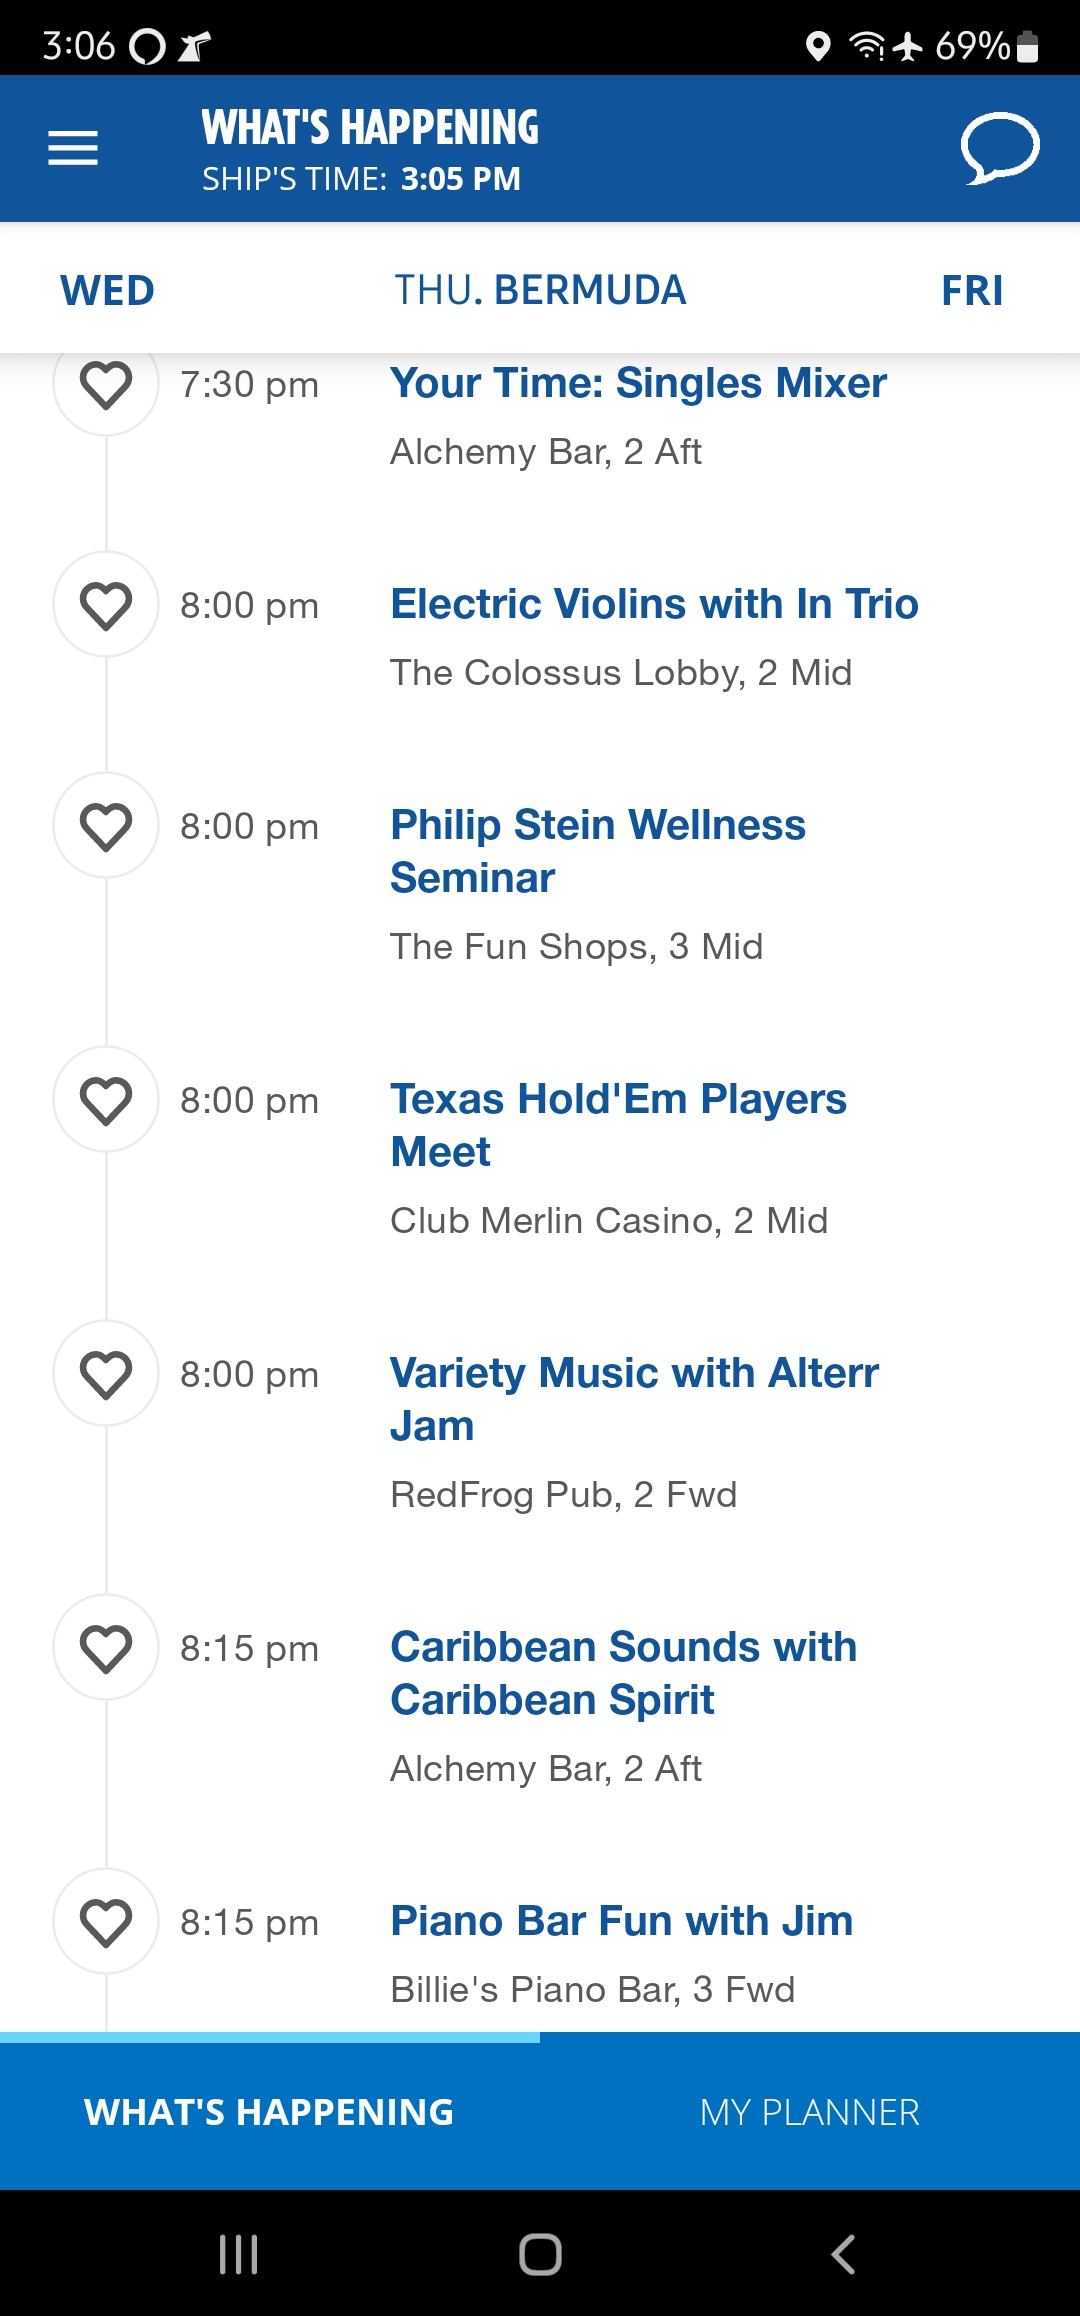
Task: Open the chat speech bubble icon
Action: 1000,149
